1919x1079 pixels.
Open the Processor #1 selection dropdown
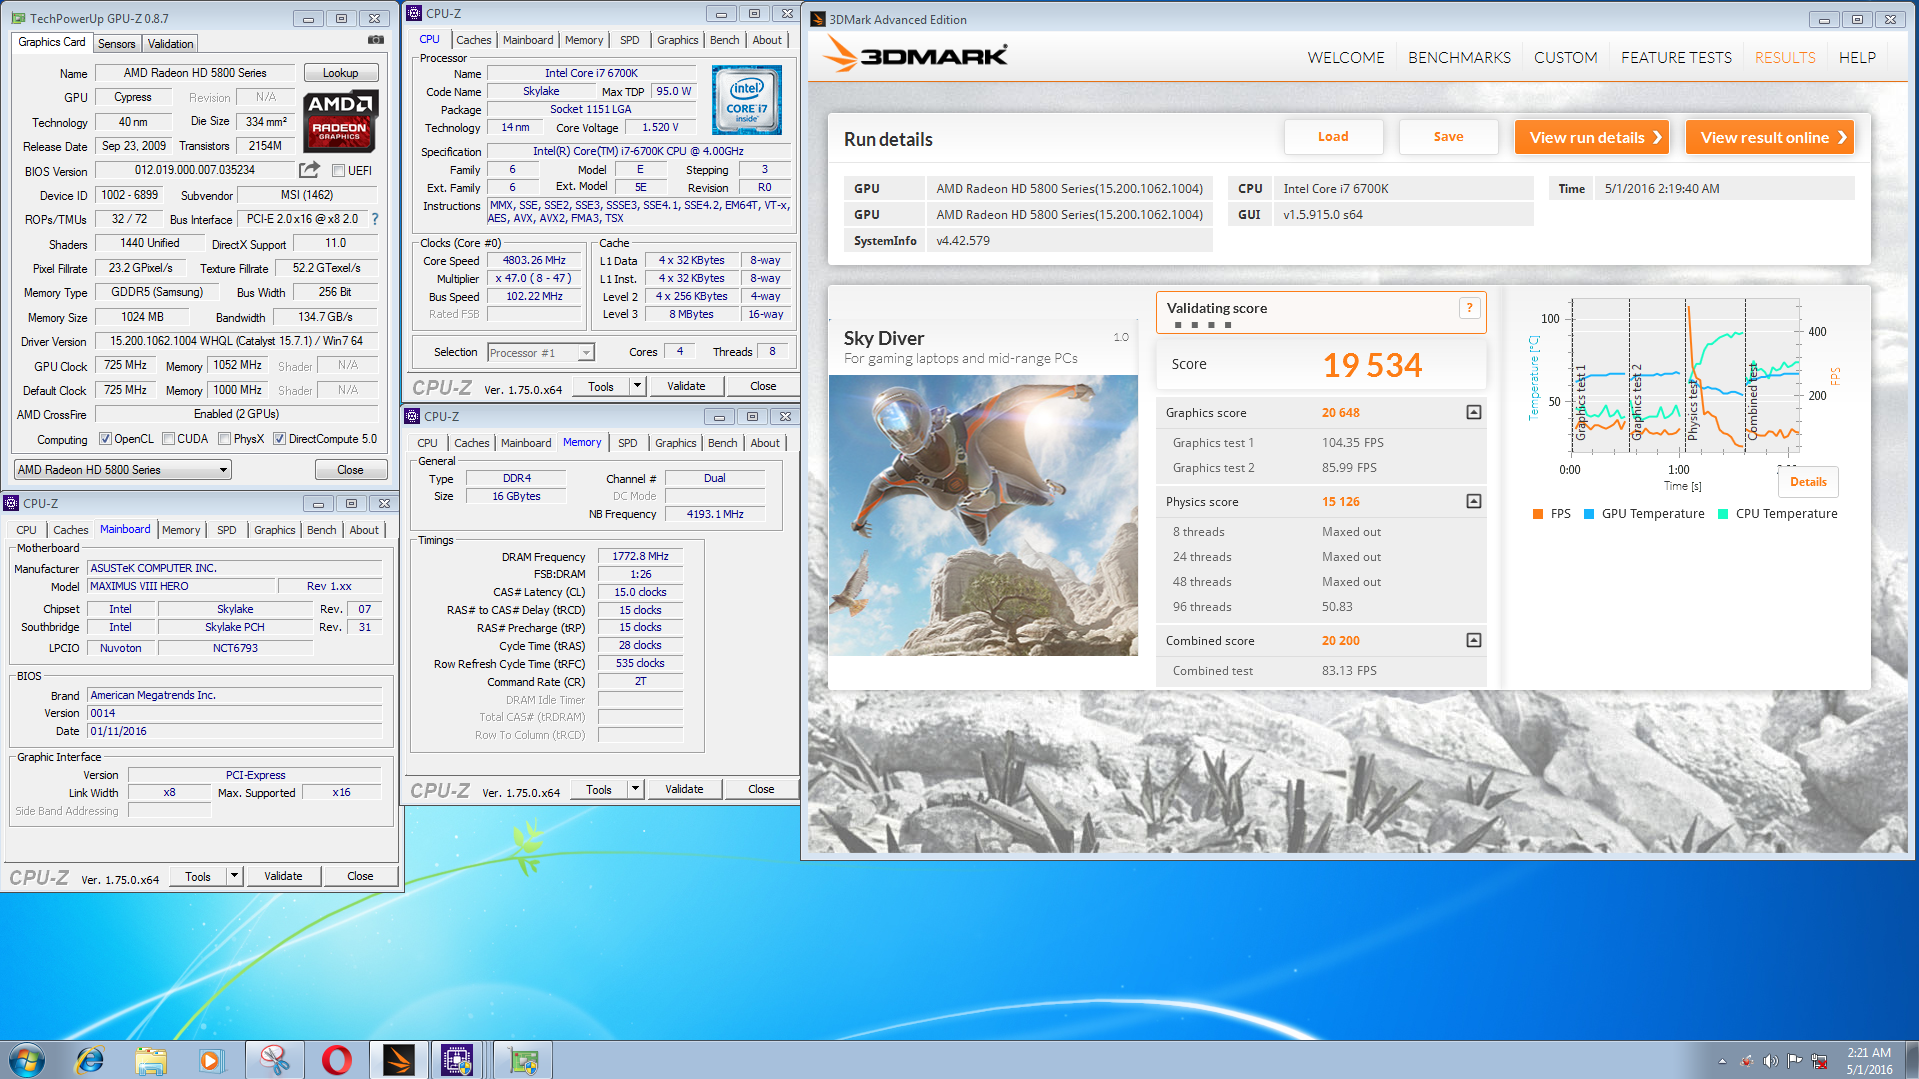(x=540, y=353)
